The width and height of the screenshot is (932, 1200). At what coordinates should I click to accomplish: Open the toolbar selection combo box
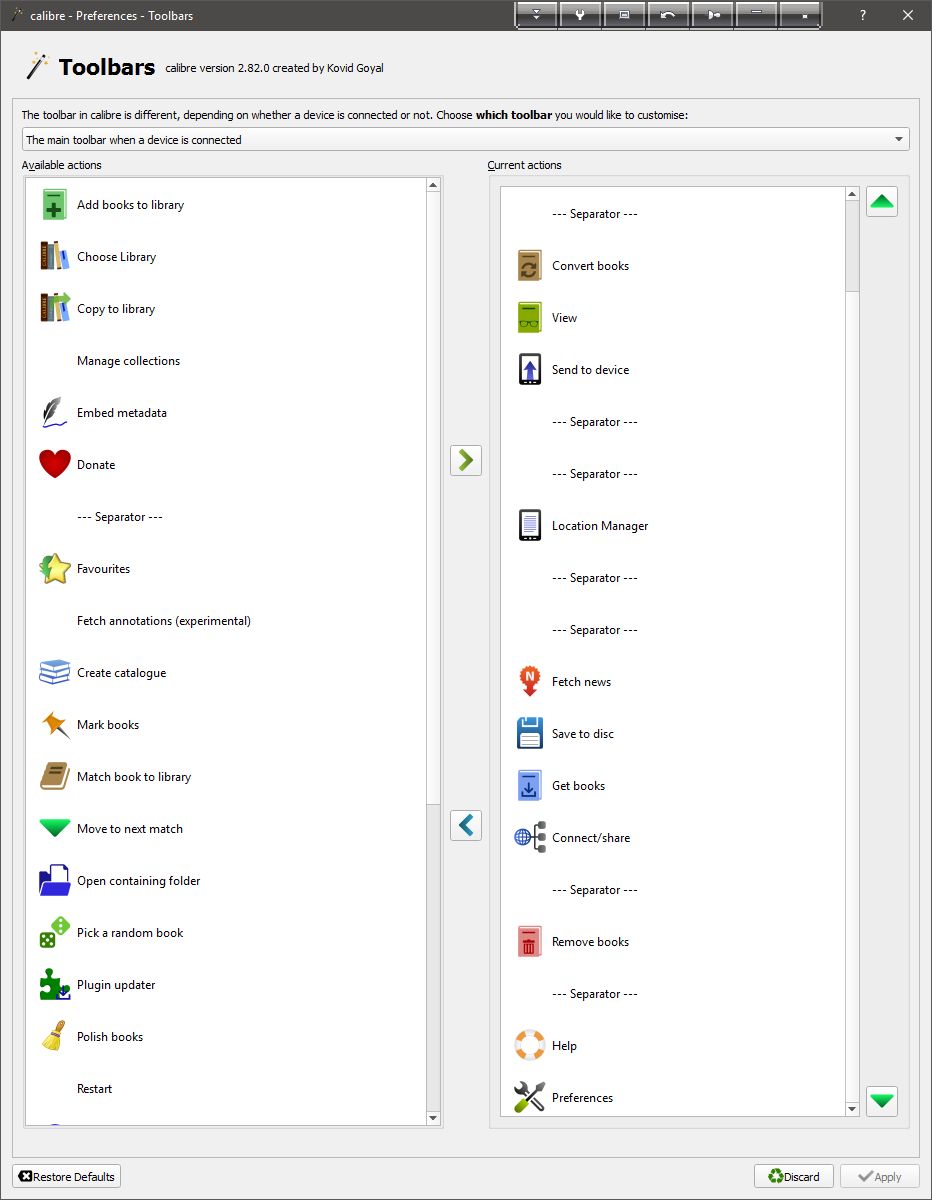466,140
